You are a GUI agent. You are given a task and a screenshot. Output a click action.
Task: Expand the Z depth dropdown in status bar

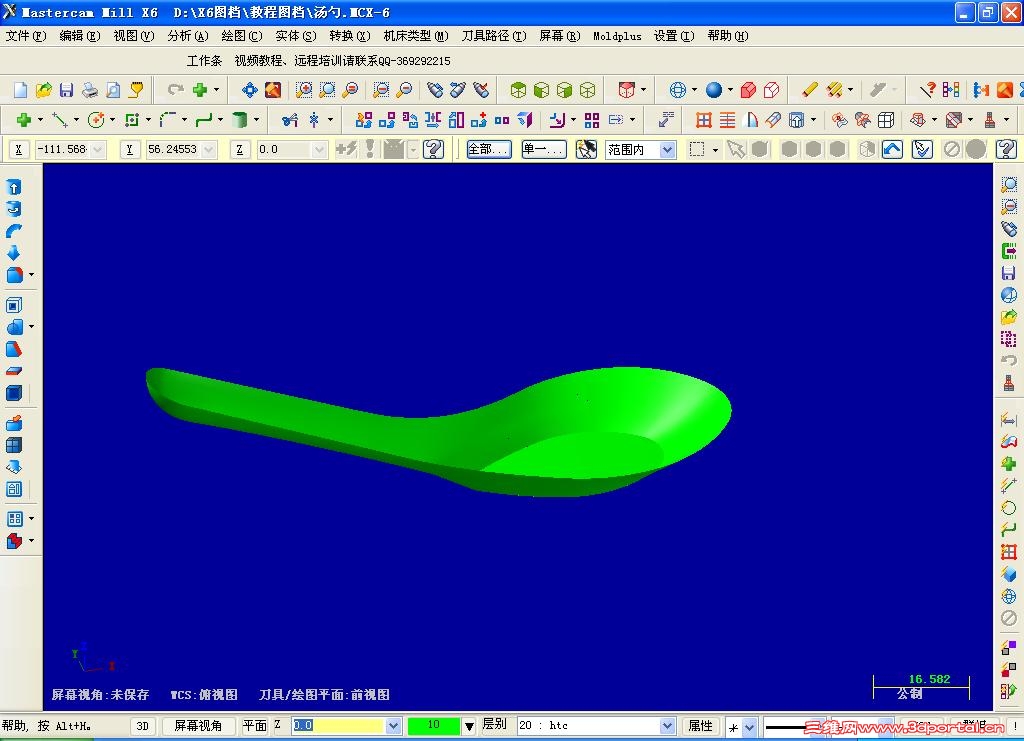tap(393, 726)
